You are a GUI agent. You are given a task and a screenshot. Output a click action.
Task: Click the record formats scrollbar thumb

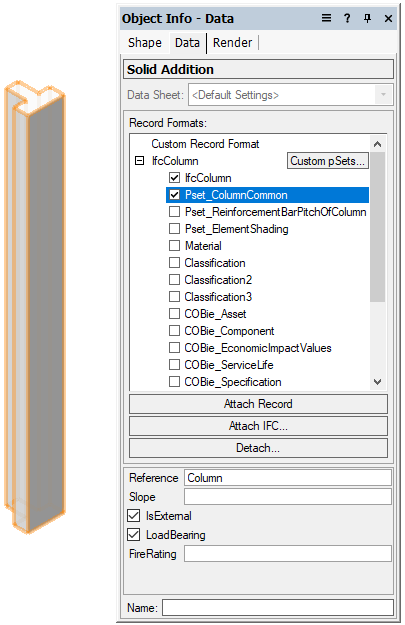pyautogui.click(x=377, y=227)
